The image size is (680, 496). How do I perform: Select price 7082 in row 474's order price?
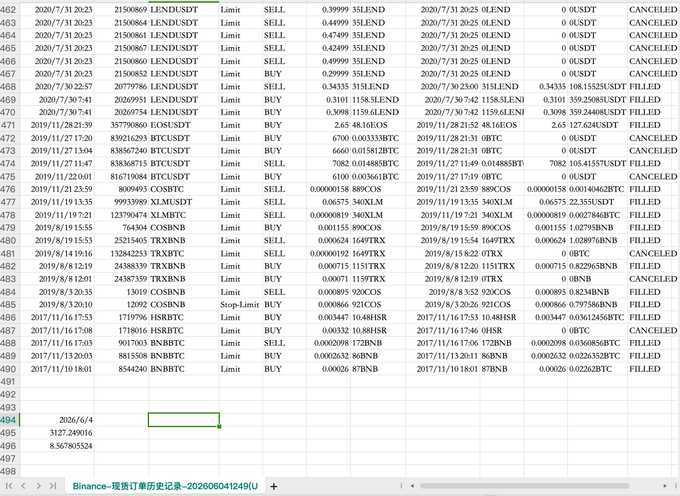(328, 164)
